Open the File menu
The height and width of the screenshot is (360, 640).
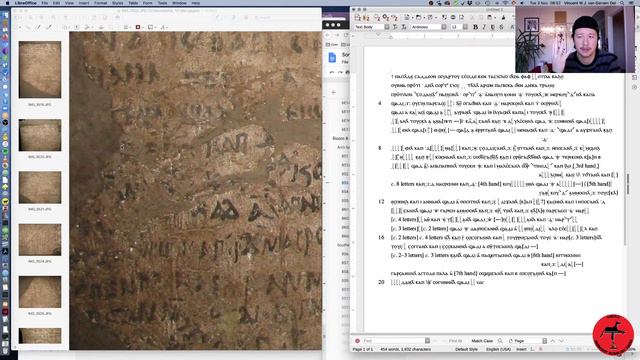[44, 3]
